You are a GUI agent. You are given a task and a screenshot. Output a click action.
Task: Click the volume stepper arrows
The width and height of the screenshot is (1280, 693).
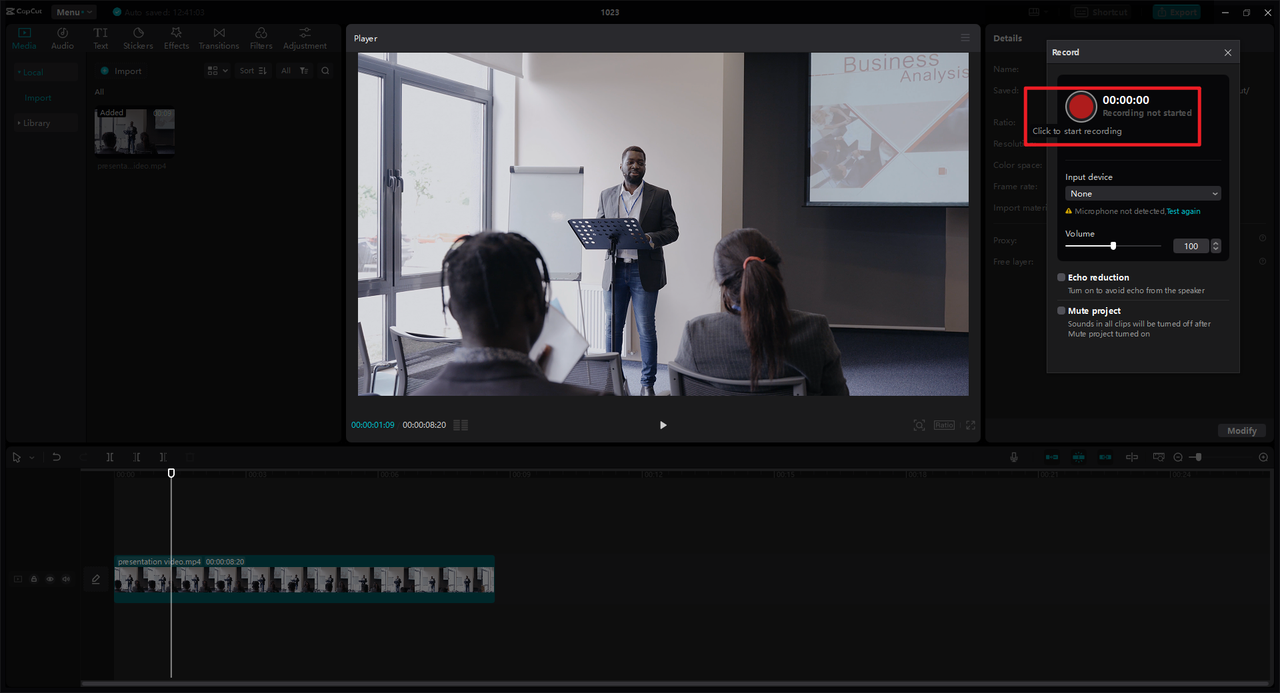coord(1216,246)
